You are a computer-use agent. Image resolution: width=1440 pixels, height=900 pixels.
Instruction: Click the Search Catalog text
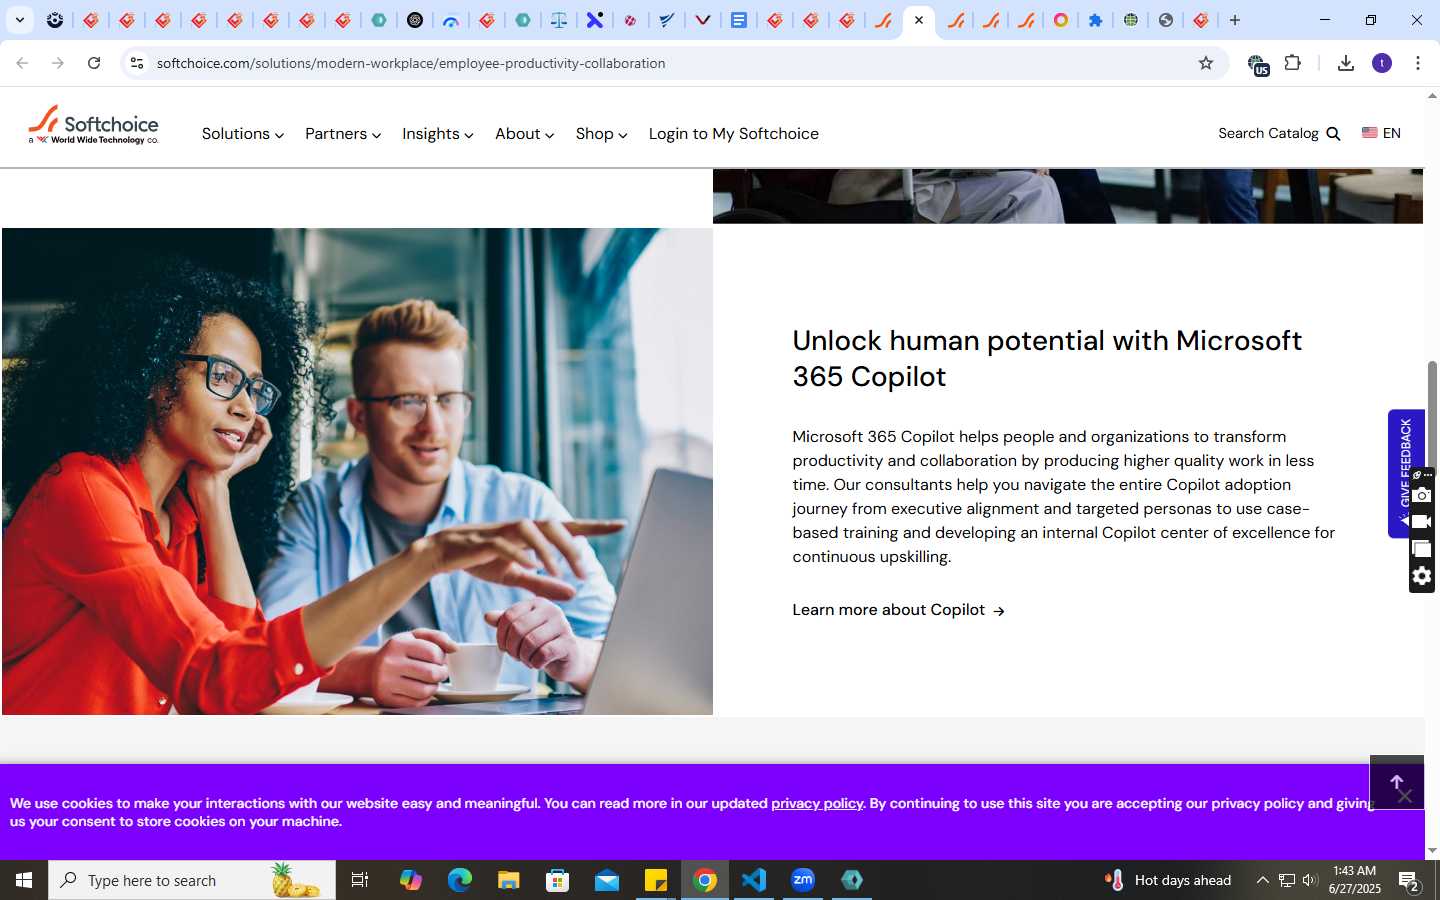[1268, 133]
